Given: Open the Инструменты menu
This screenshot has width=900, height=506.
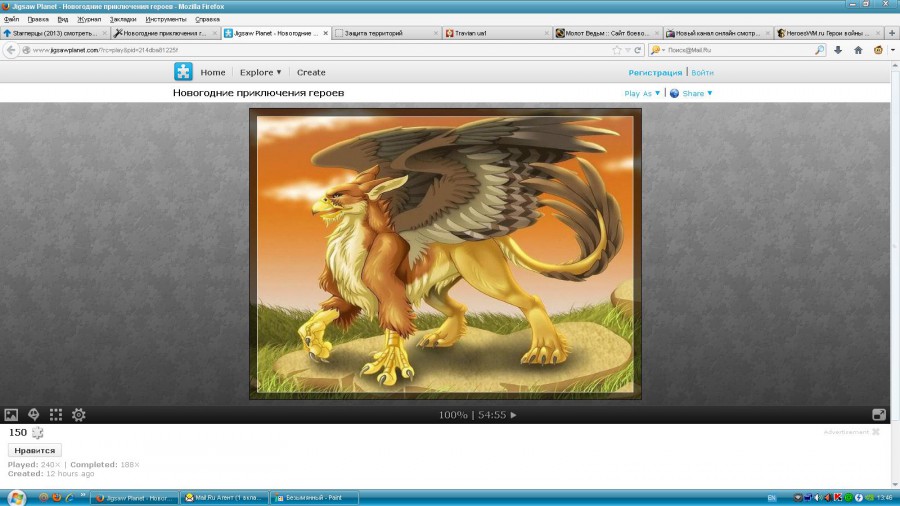Looking at the screenshot, I should (165, 20).
